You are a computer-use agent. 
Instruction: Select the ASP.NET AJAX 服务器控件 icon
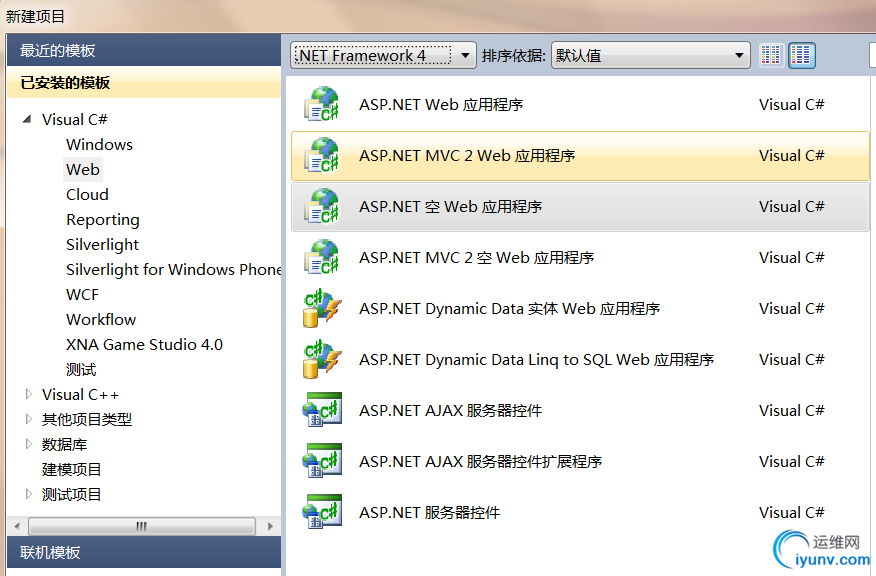point(323,410)
